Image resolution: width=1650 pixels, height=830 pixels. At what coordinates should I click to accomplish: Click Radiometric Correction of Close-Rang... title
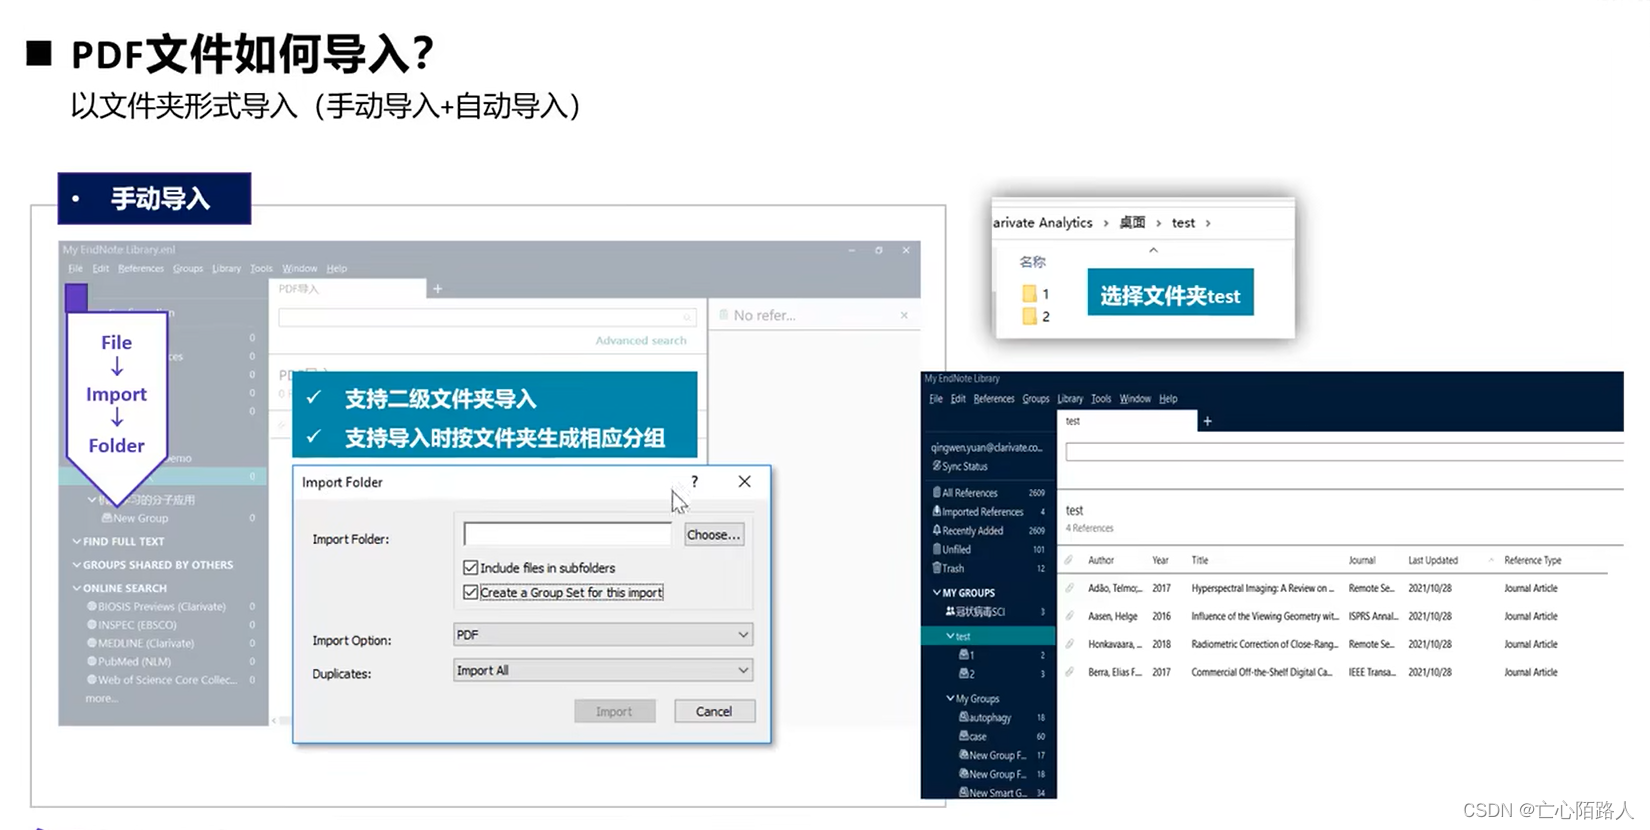coord(1264,644)
